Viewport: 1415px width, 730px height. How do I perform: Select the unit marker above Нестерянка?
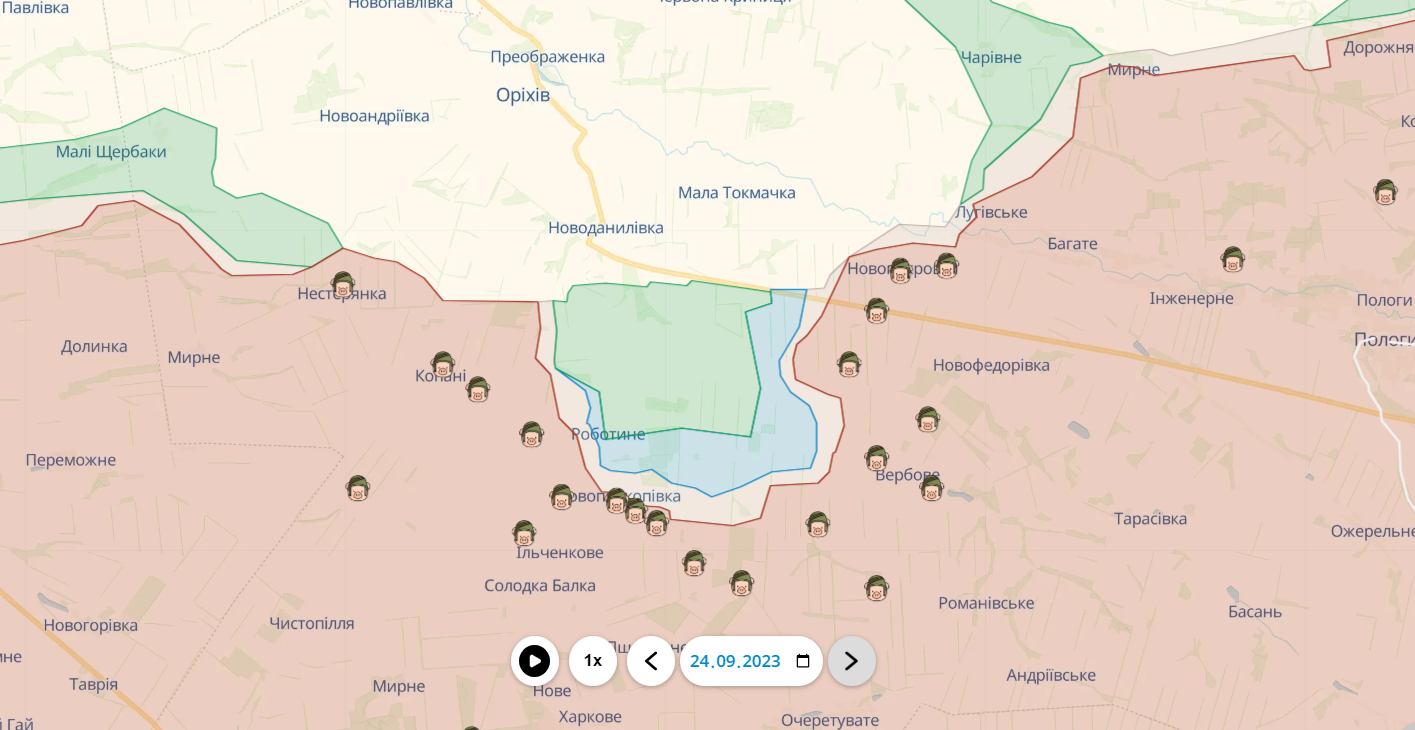(x=343, y=285)
